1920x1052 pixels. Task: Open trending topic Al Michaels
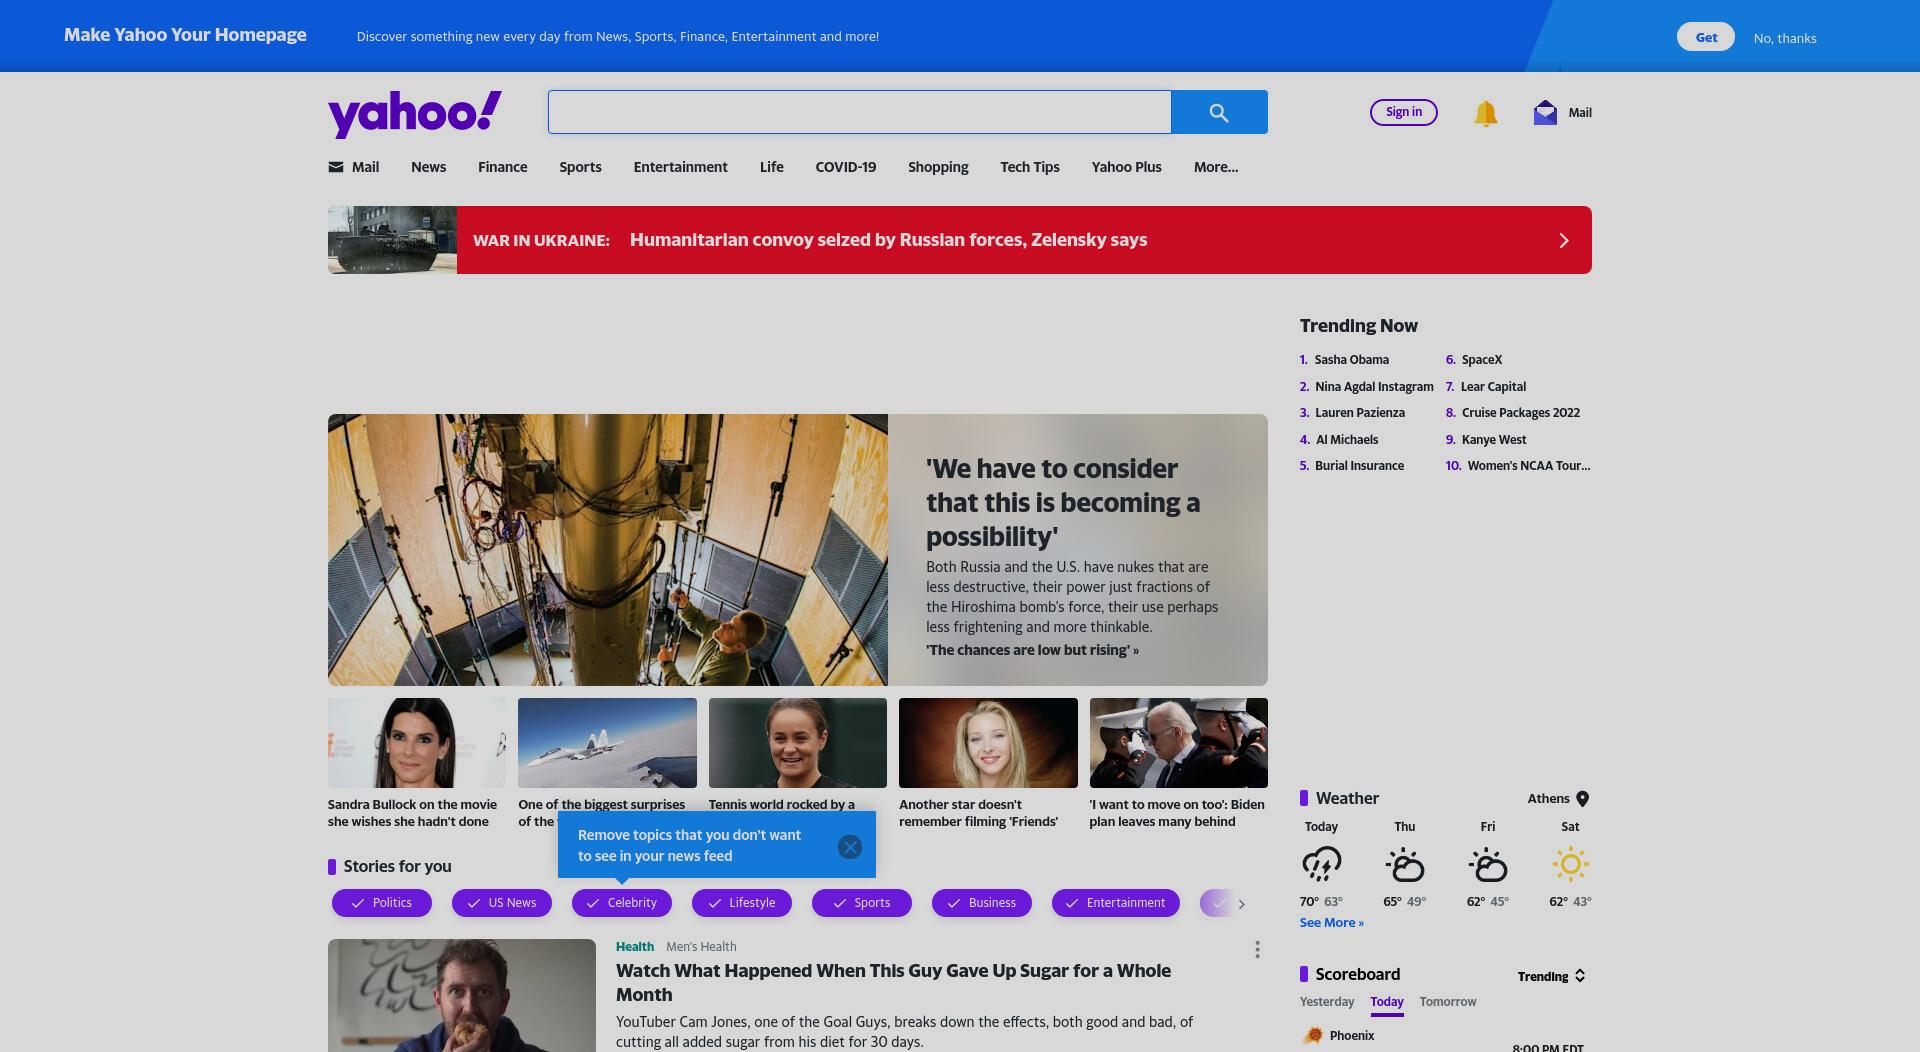click(x=1346, y=440)
